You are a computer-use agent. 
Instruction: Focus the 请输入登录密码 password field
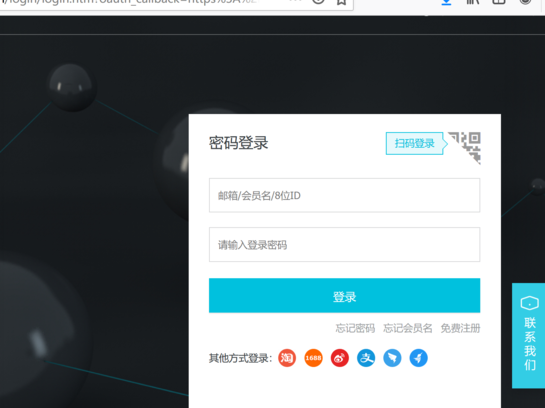[x=344, y=245]
